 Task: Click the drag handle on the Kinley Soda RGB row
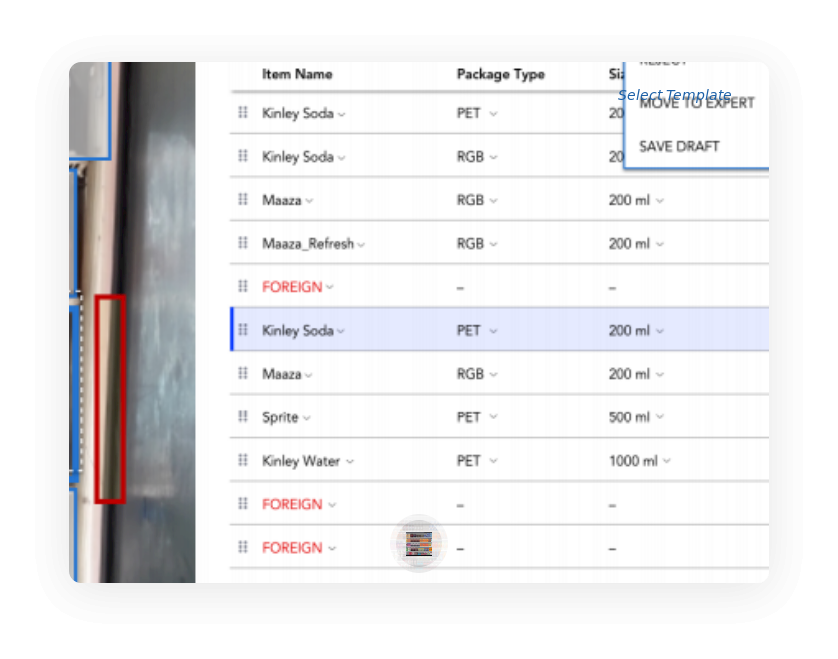point(243,156)
